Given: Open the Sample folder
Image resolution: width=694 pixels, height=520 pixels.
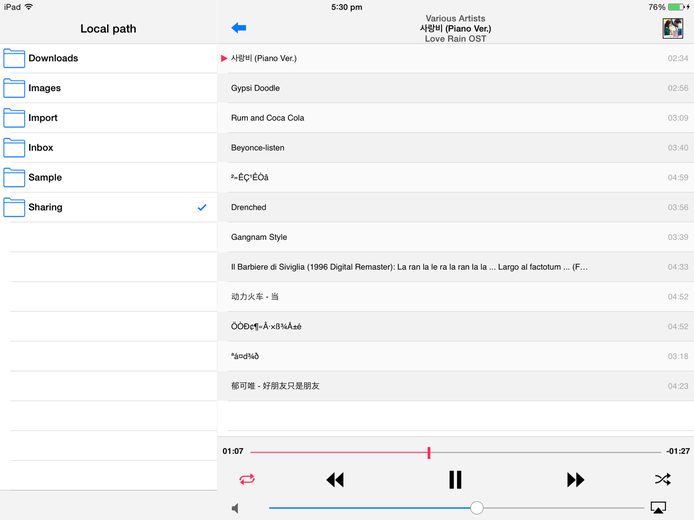Looking at the screenshot, I should (108, 177).
